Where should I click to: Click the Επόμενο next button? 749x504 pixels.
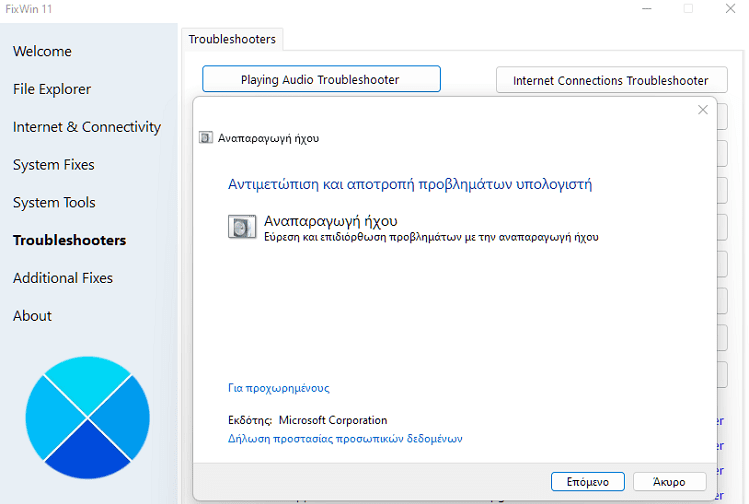[x=588, y=482]
